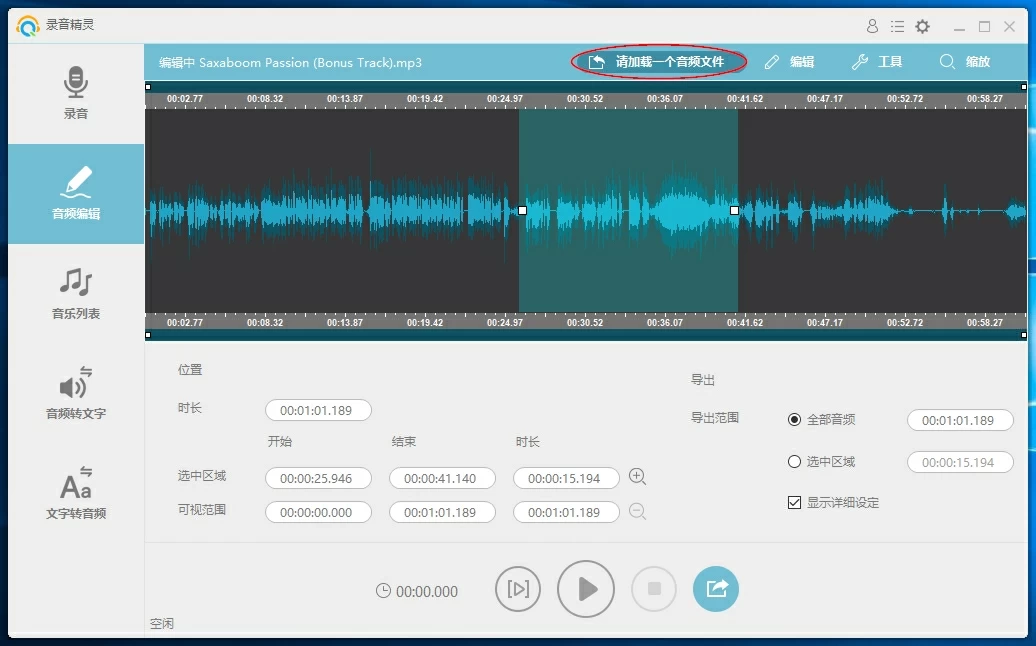Image resolution: width=1036 pixels, height=646 pixels.
Task: Open the 工具 tools menu
Action: coord(877,62)
